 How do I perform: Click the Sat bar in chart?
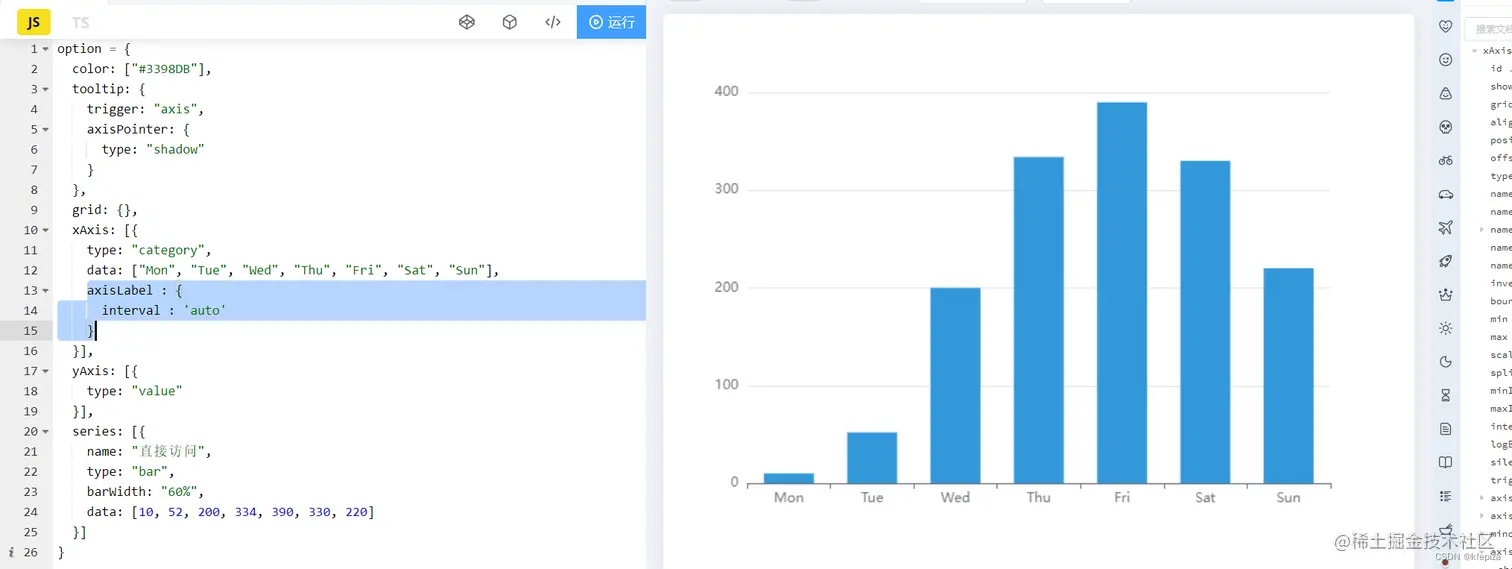[x=1205, y=322]
